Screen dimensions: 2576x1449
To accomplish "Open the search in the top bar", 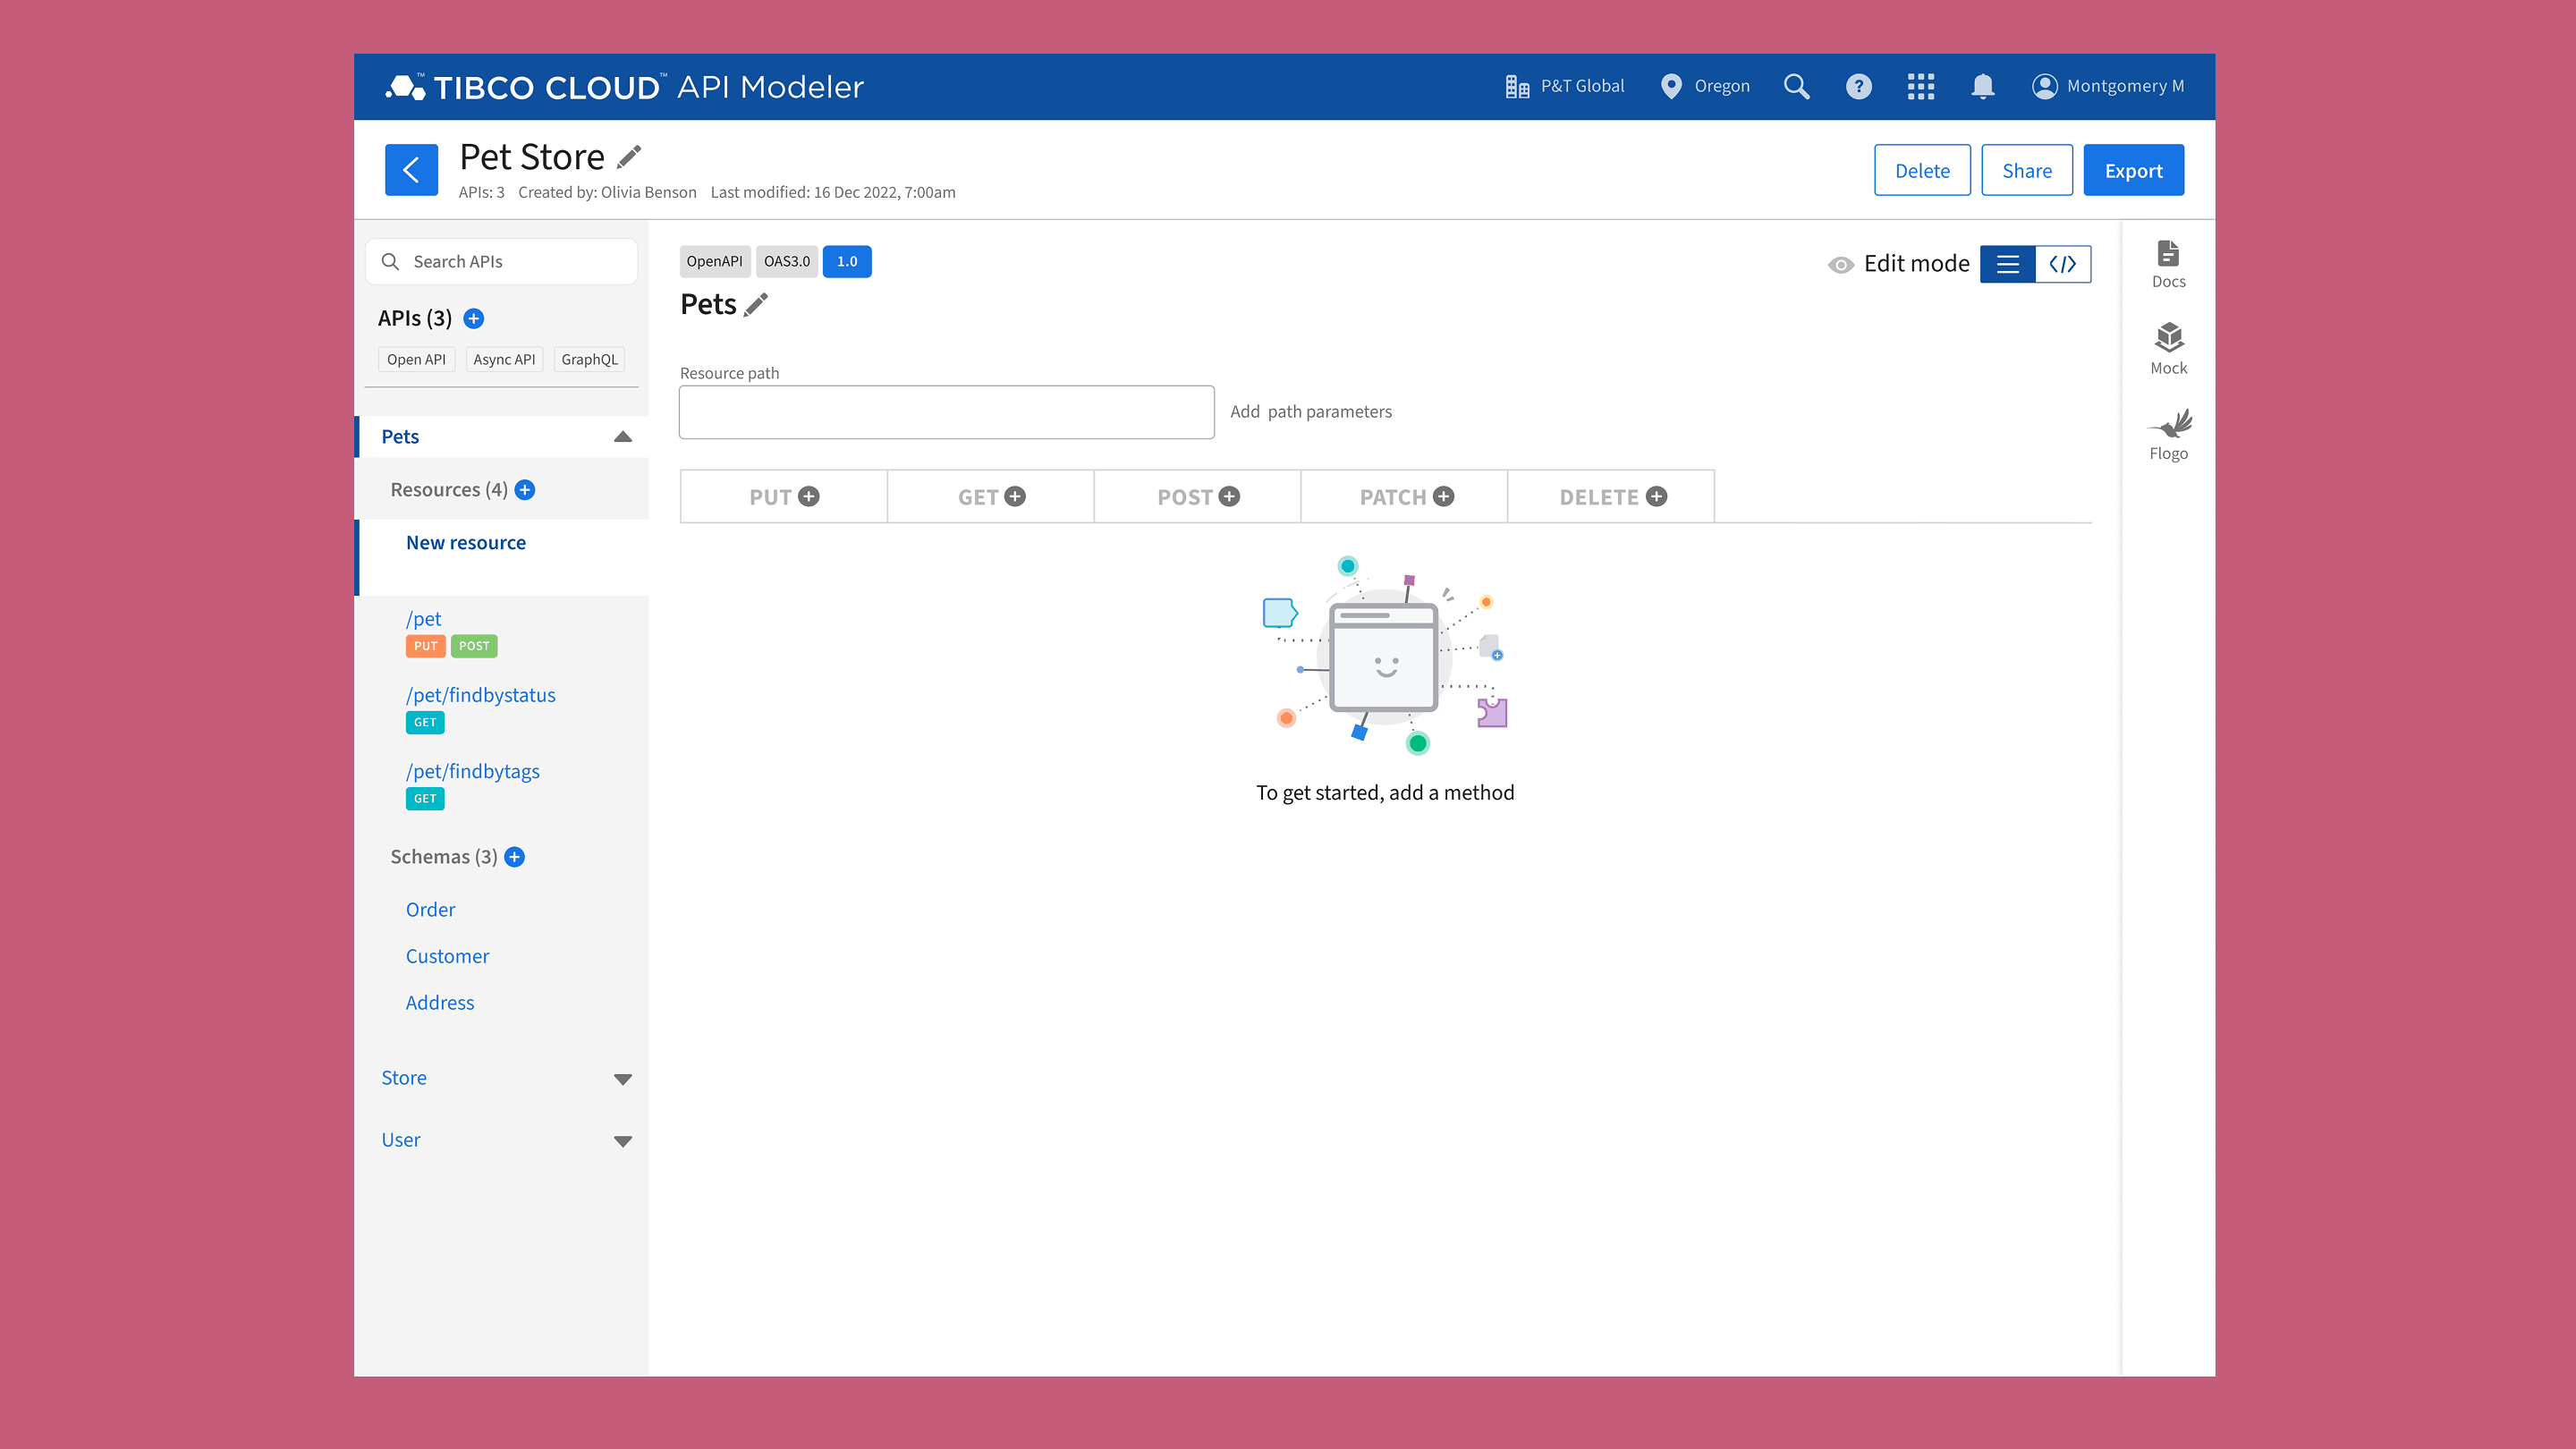I will tap(1796, 87).
